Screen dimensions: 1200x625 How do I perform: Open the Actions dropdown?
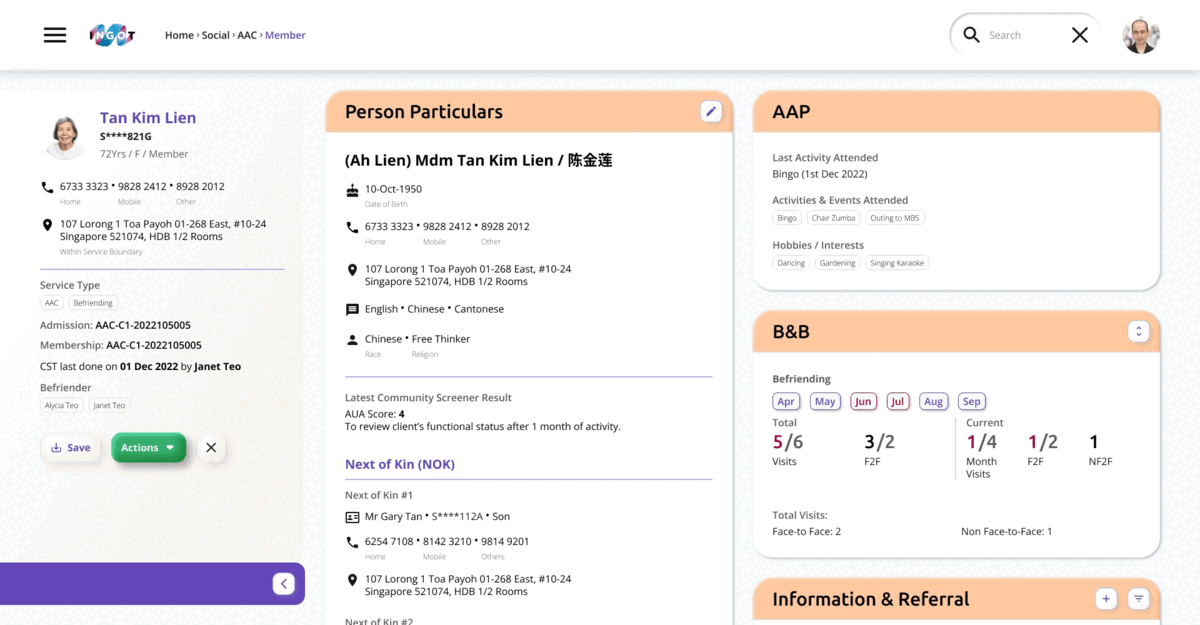149,448
